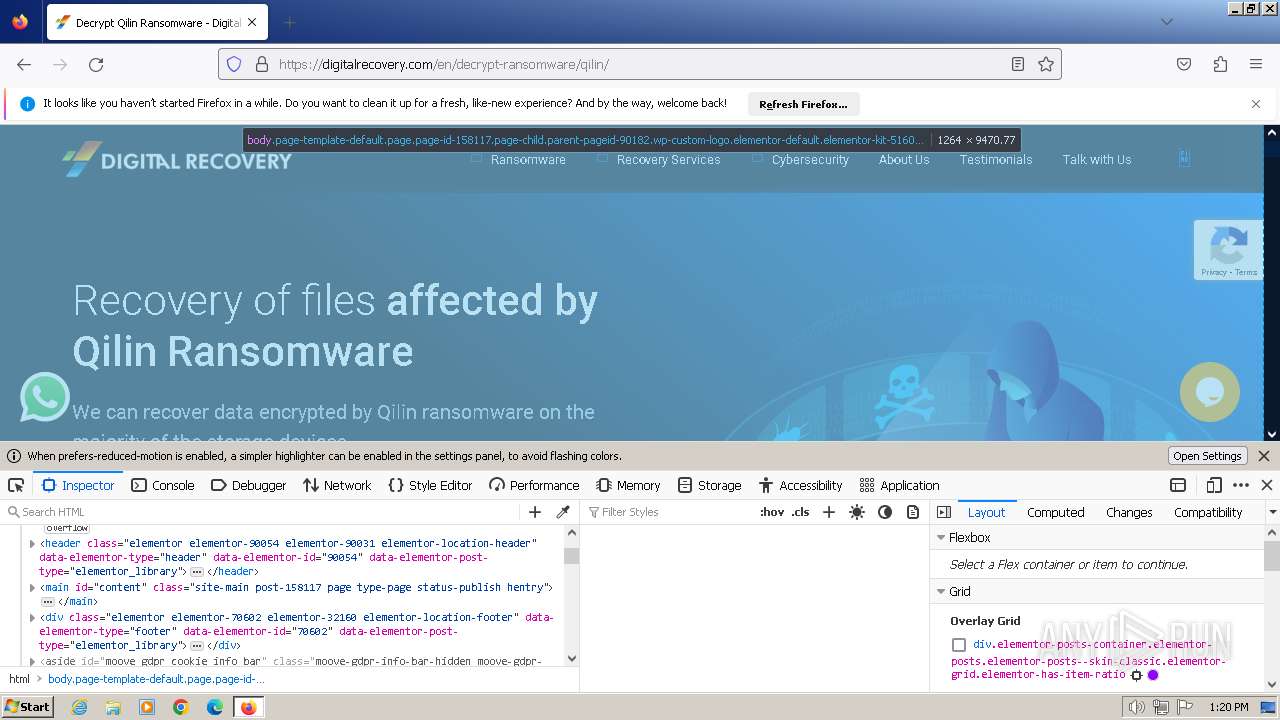Add new style rule plus icon
Image resolution: width=1280 pixels, height=720 pixels.
pos(828,512)
